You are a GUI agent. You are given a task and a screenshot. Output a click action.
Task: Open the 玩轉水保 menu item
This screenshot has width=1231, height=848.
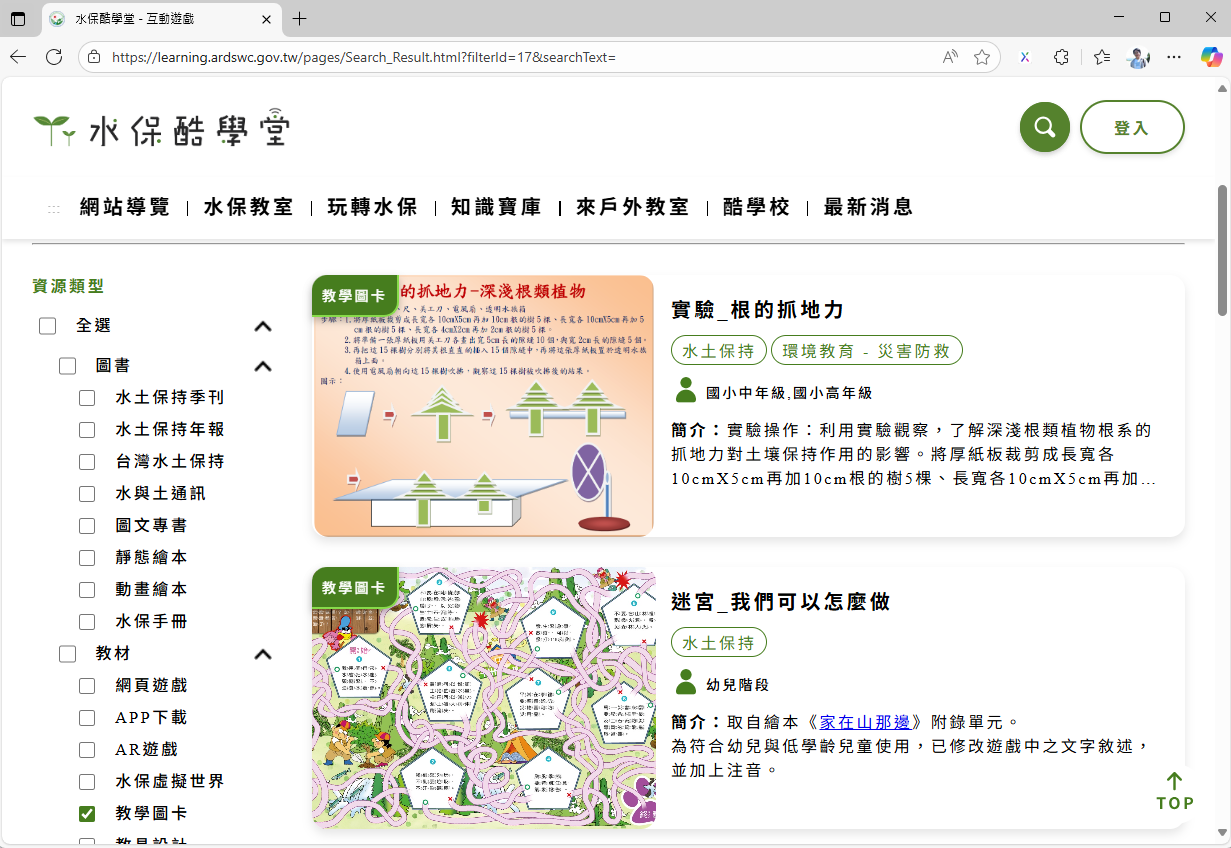click(x=373, y=207)
